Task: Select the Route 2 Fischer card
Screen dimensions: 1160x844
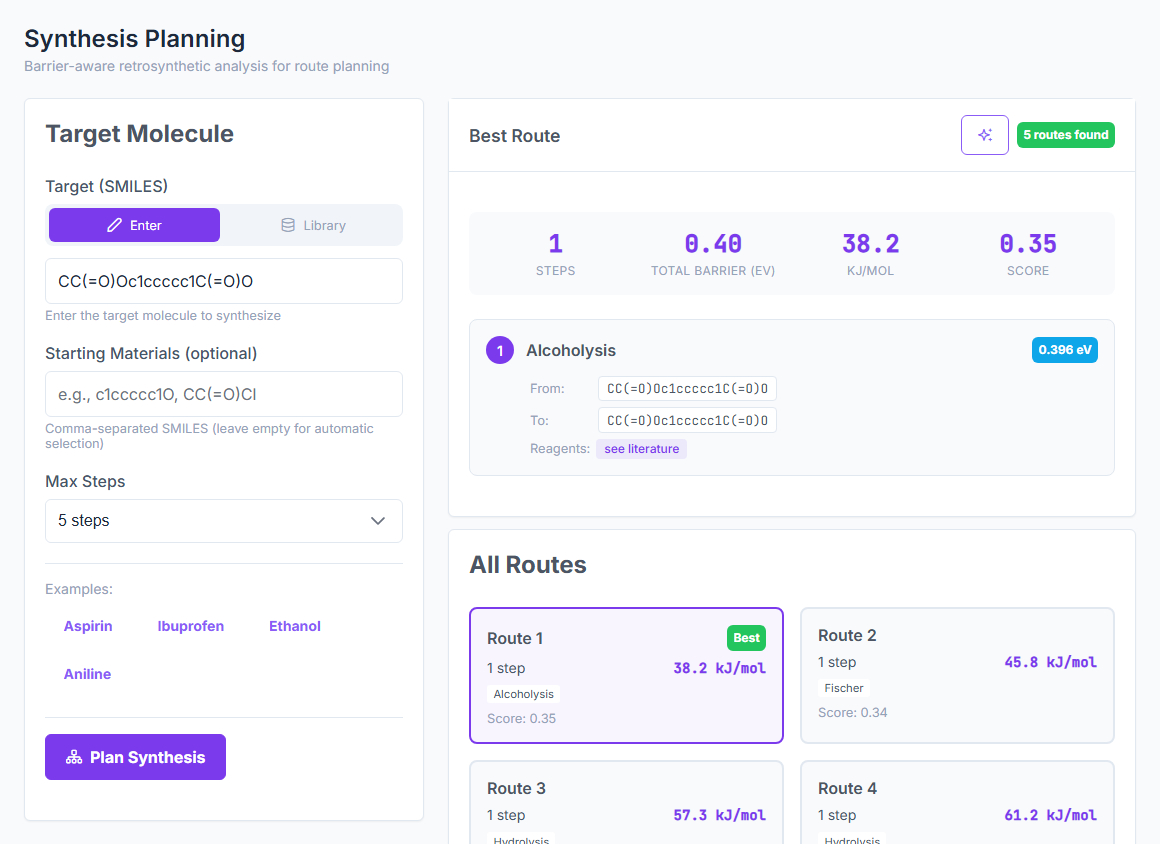Action: point(957,675)
